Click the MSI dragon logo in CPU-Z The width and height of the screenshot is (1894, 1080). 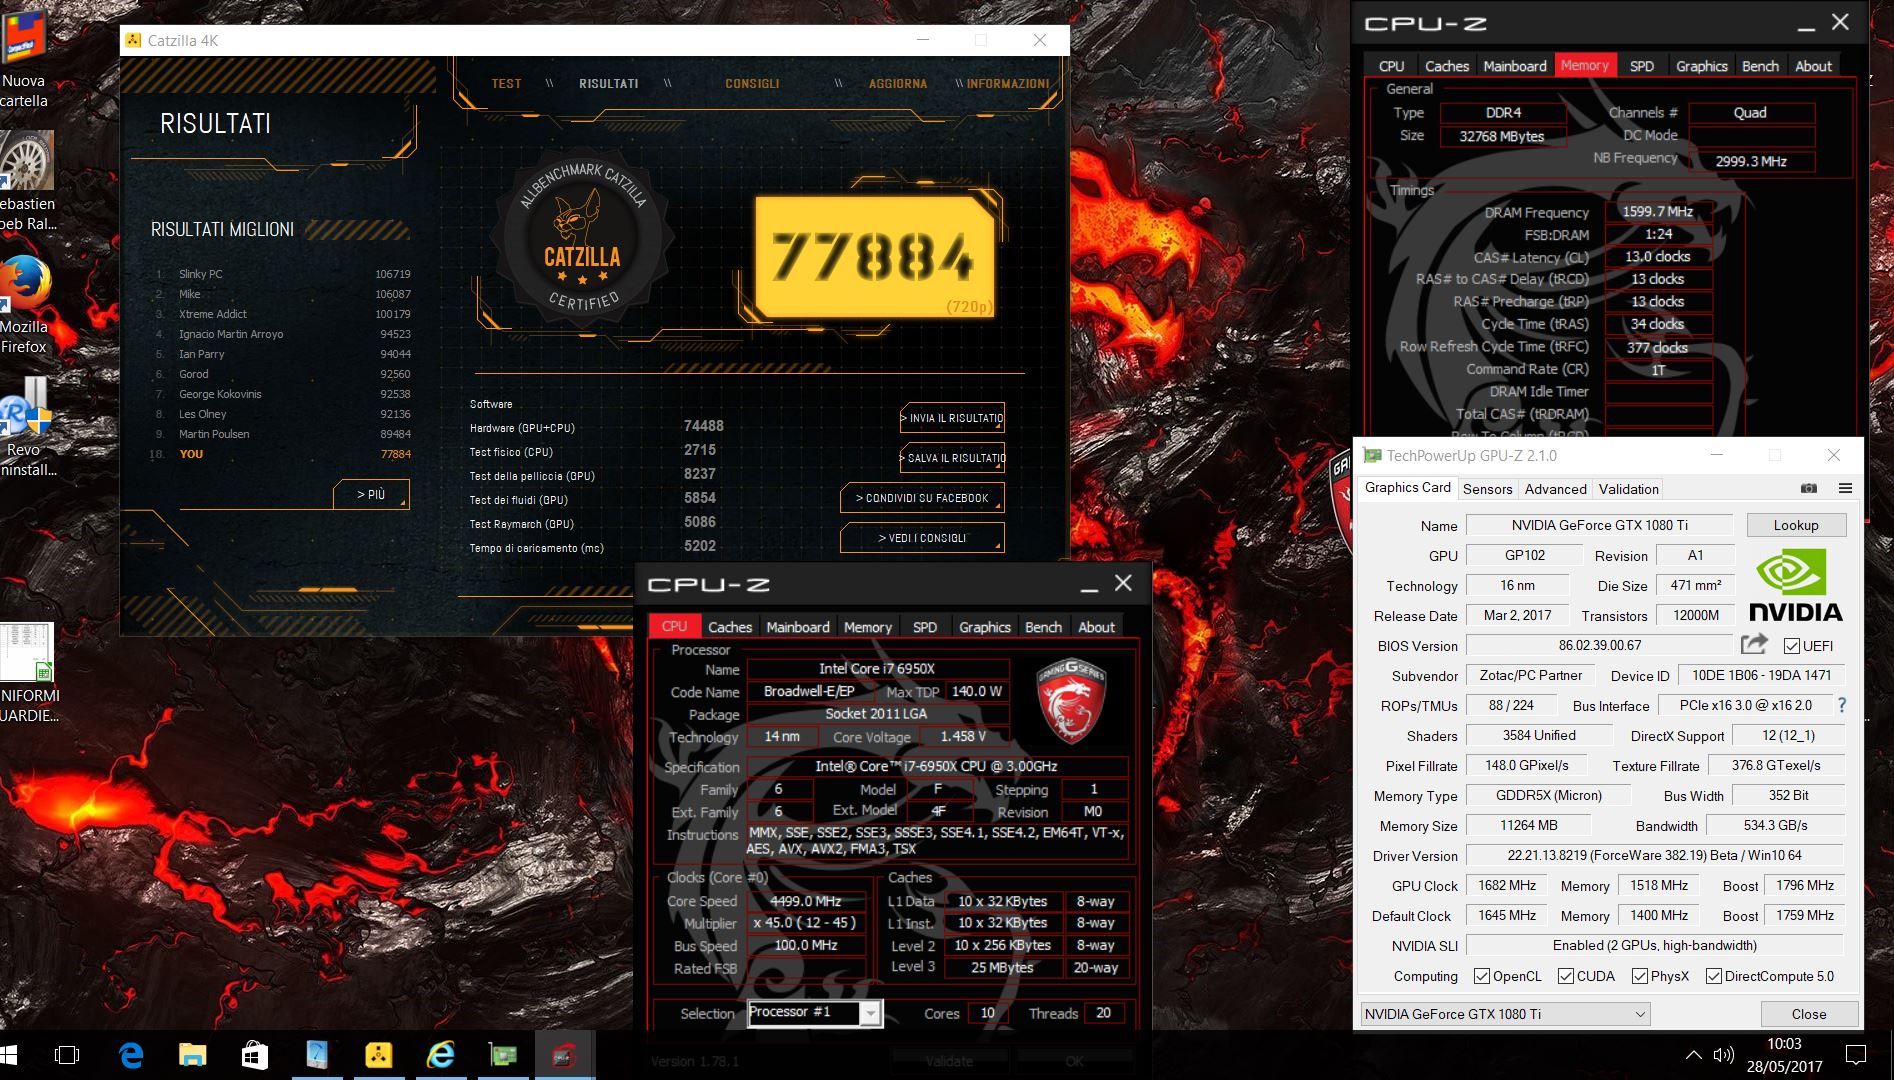point(1071,700)
